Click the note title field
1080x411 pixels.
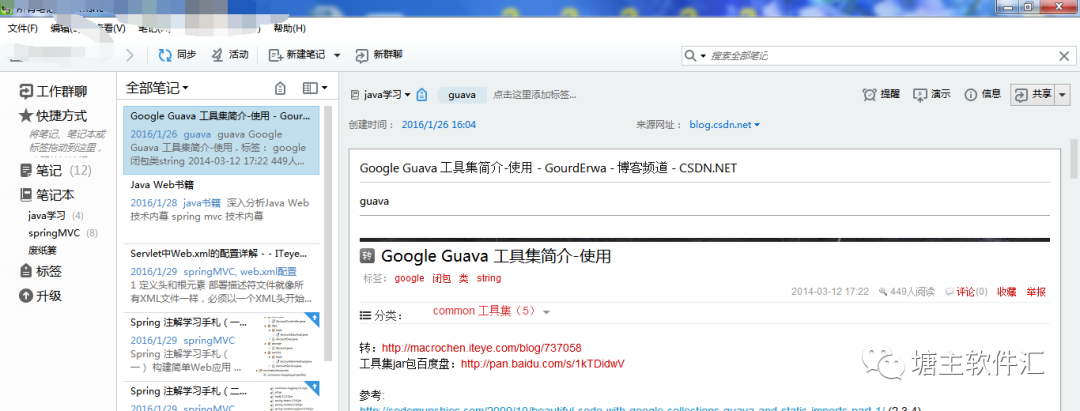[x=704, y=168]
